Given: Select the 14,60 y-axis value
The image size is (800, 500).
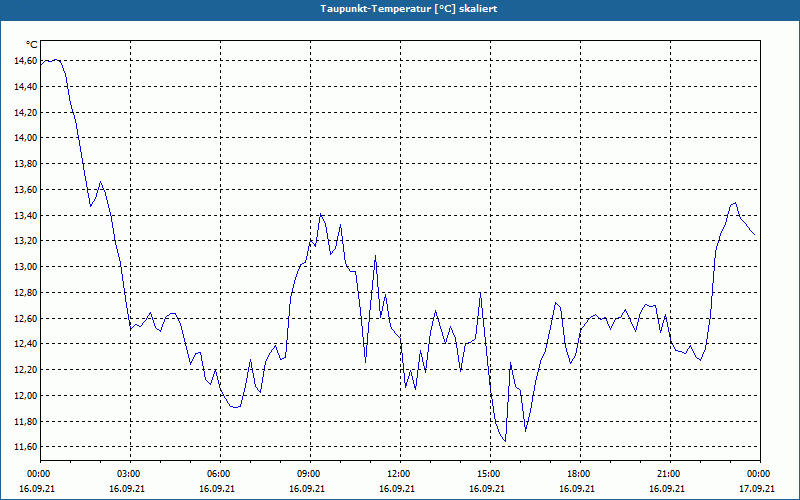Looking at the screenshot, I should 26,61.
